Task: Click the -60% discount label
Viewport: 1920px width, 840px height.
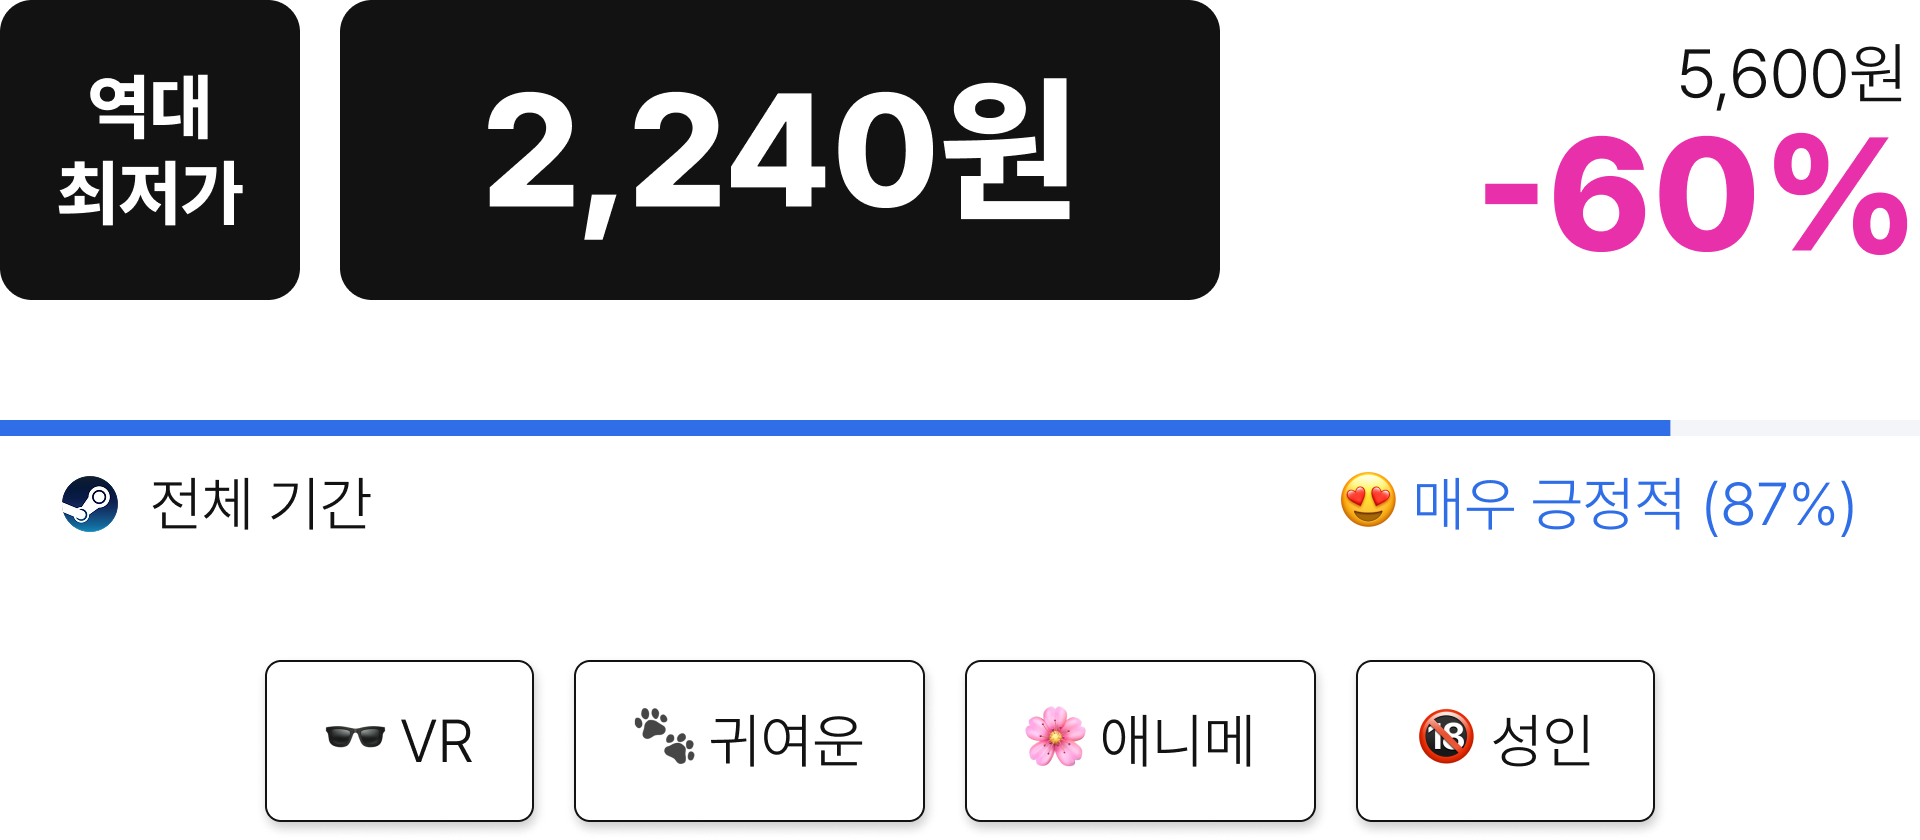Action: pos(1695,195)
